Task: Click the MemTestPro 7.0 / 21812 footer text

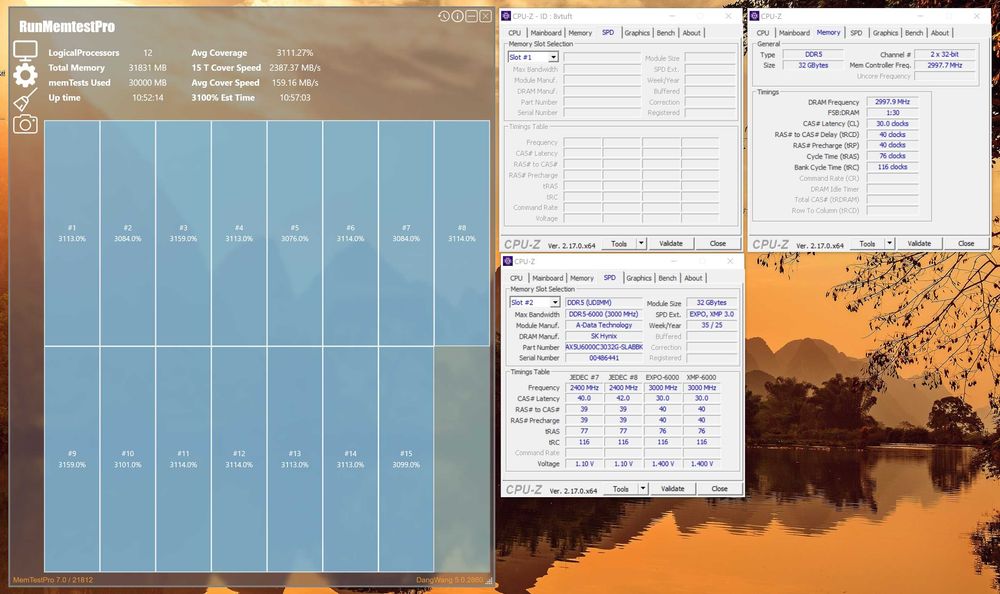Action: pyautogui.click(x=53, y=580)
